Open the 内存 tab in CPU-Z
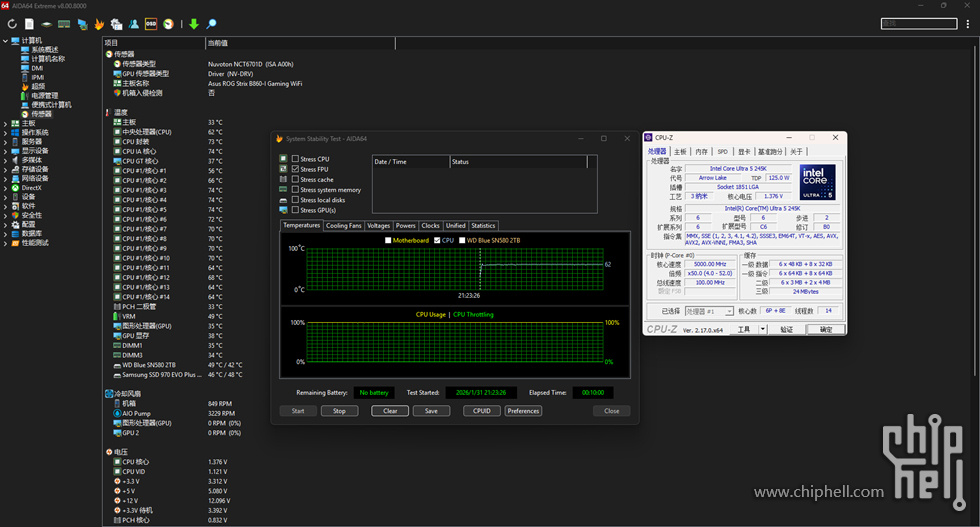 coord(702,151)
